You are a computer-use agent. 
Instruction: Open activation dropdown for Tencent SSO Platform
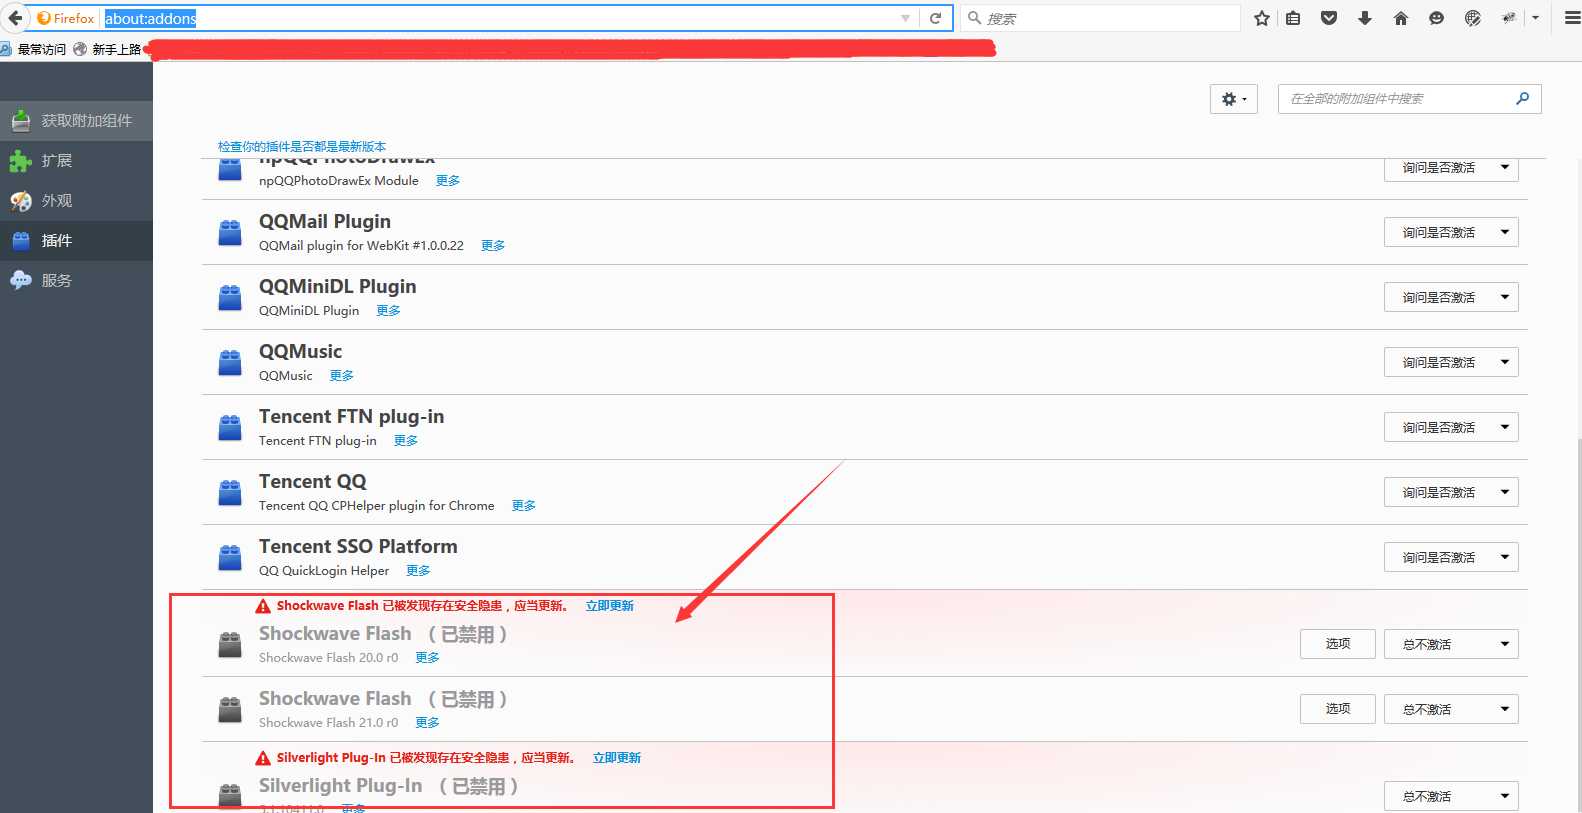click(x=1451, y=557)
